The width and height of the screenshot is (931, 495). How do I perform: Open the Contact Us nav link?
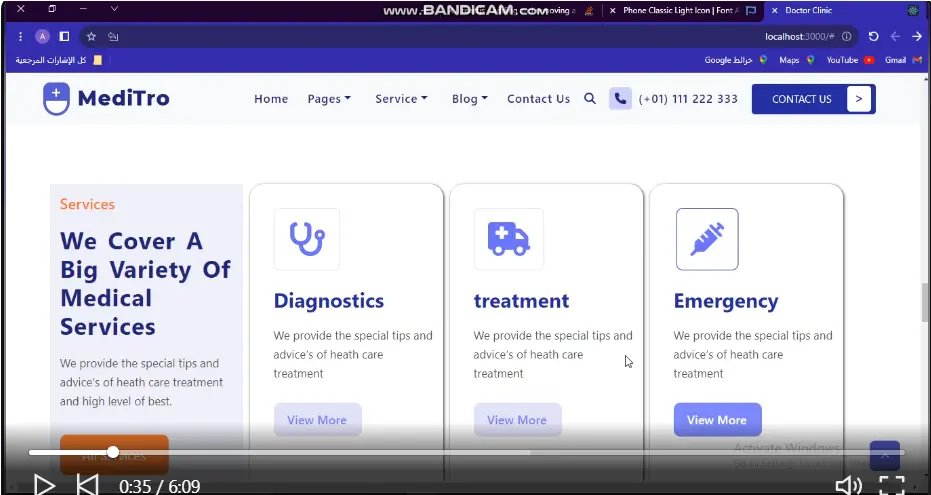538,99
